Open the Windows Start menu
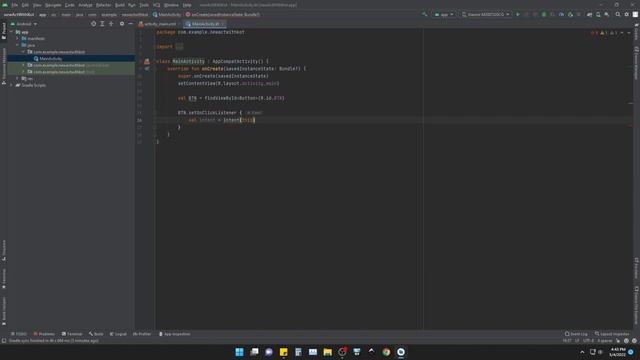The width and height of the screenshot is (640, 360). click(x=240, y=352)
